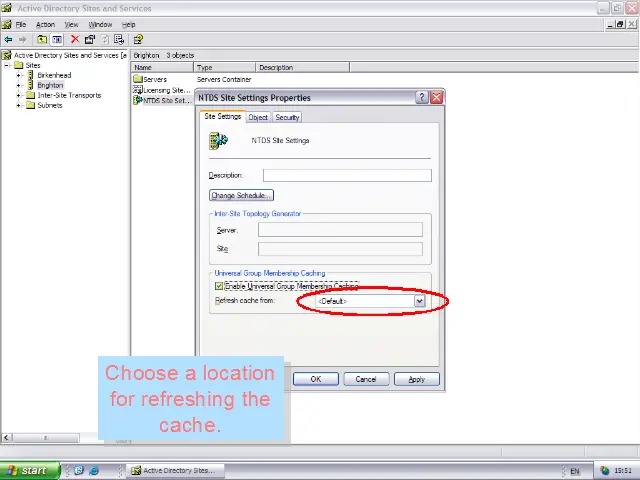This screenshot has width=640, height=480.
Task: Expand the Inter-Site Transports node
Action: click(18, 95)
